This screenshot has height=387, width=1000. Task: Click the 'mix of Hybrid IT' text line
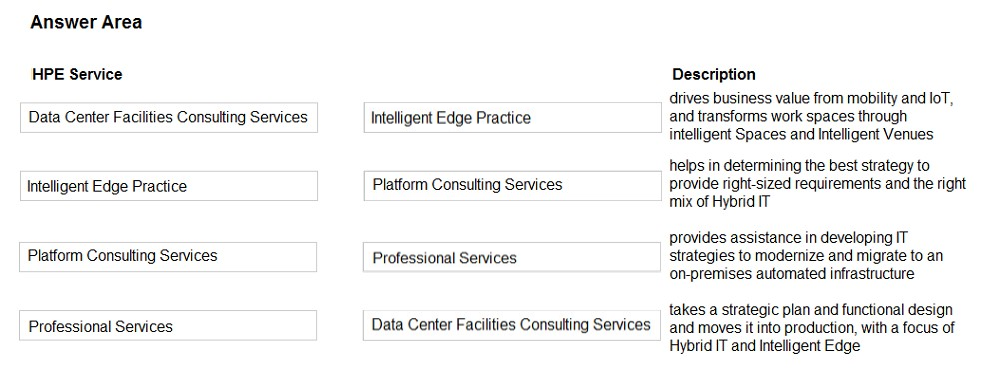point(719,201)
